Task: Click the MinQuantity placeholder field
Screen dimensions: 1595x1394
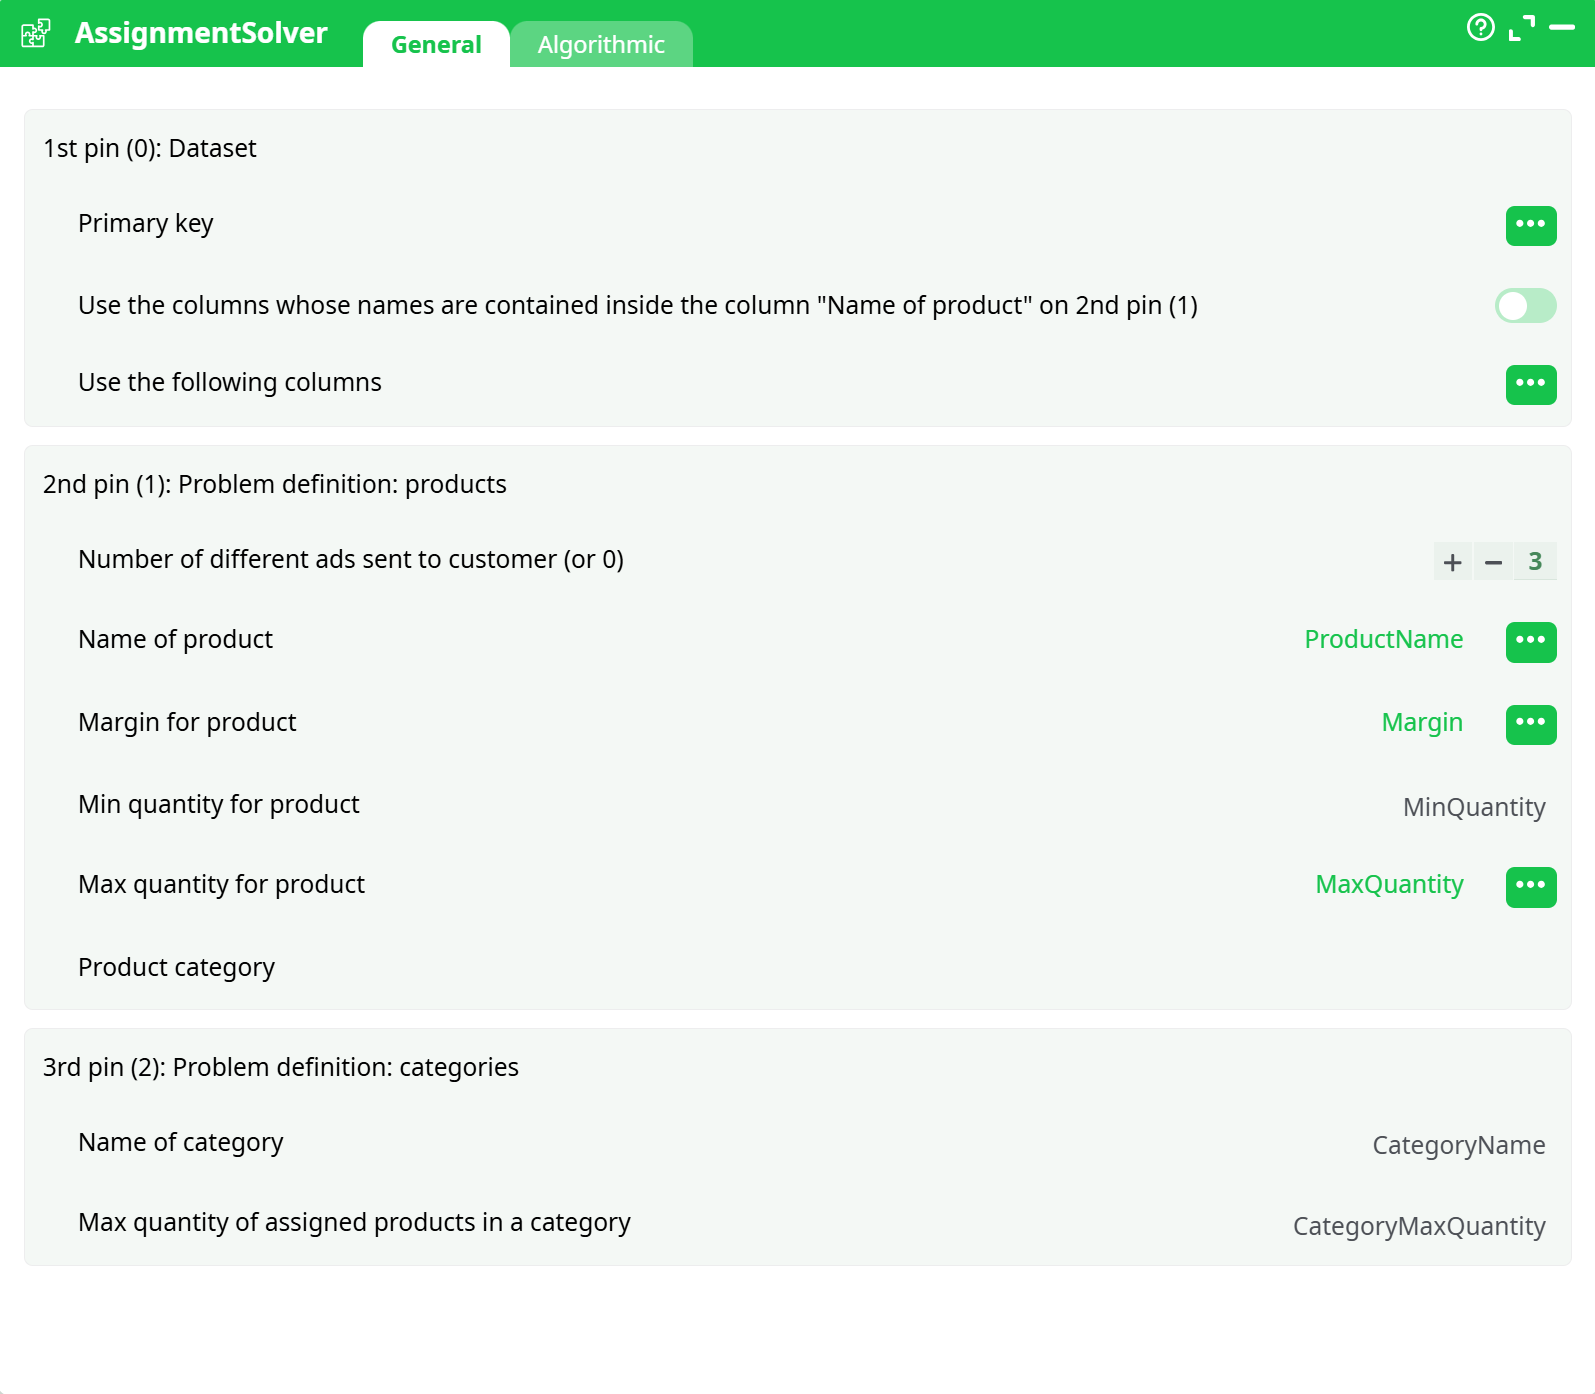Action: (1473, 807)
